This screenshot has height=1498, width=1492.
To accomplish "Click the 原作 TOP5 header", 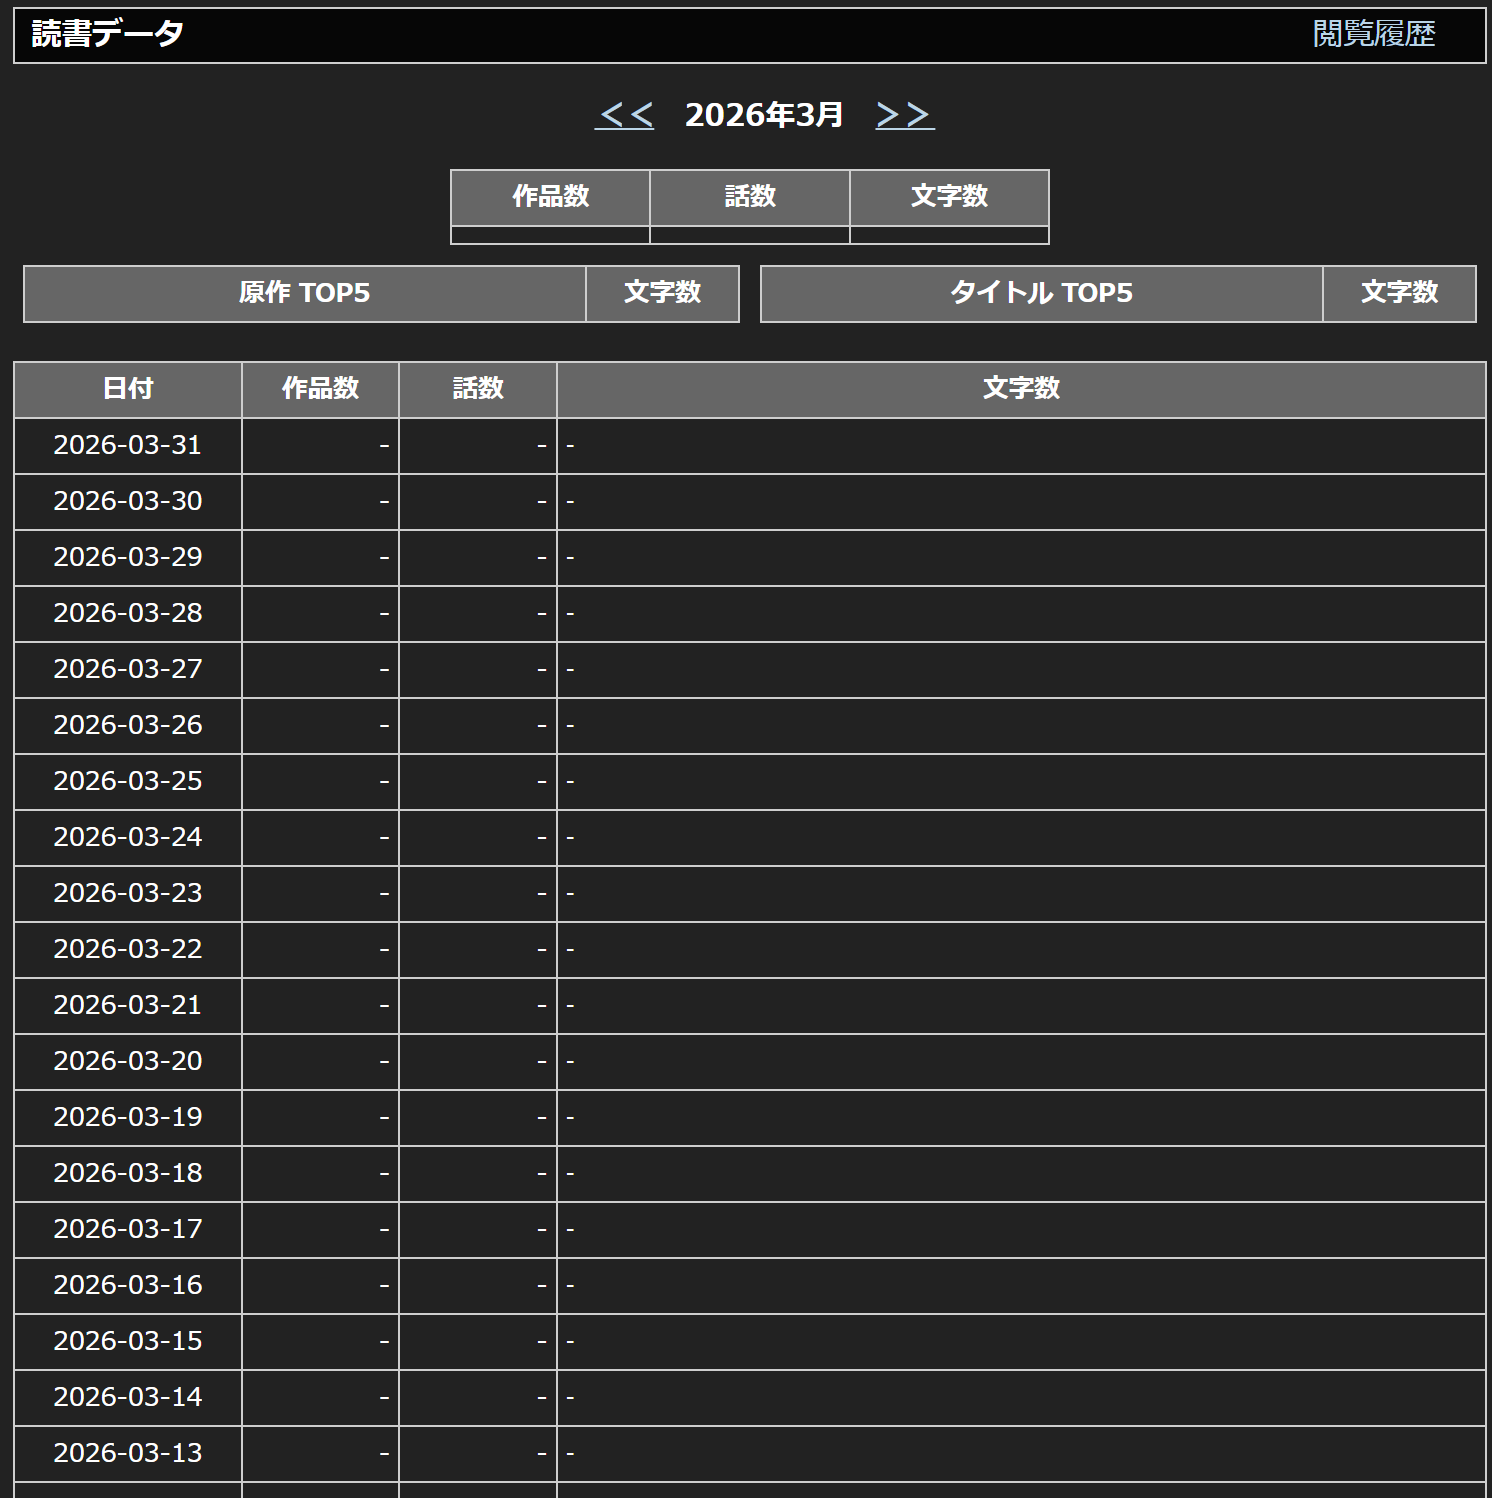I will tap(304, 293).
